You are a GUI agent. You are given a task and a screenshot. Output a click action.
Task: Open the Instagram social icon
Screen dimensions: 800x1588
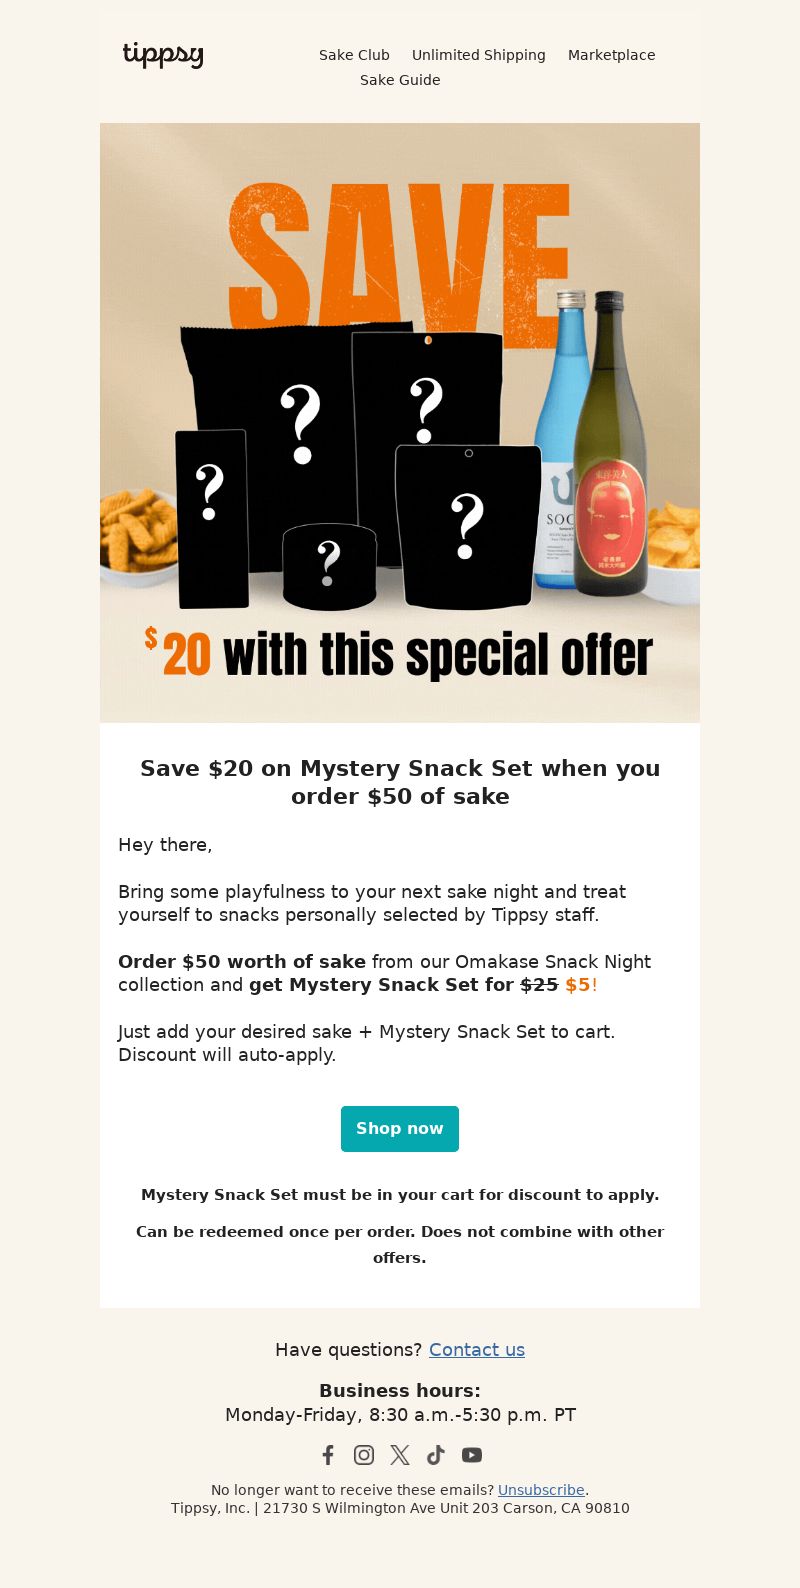[x=364, y=1455]
